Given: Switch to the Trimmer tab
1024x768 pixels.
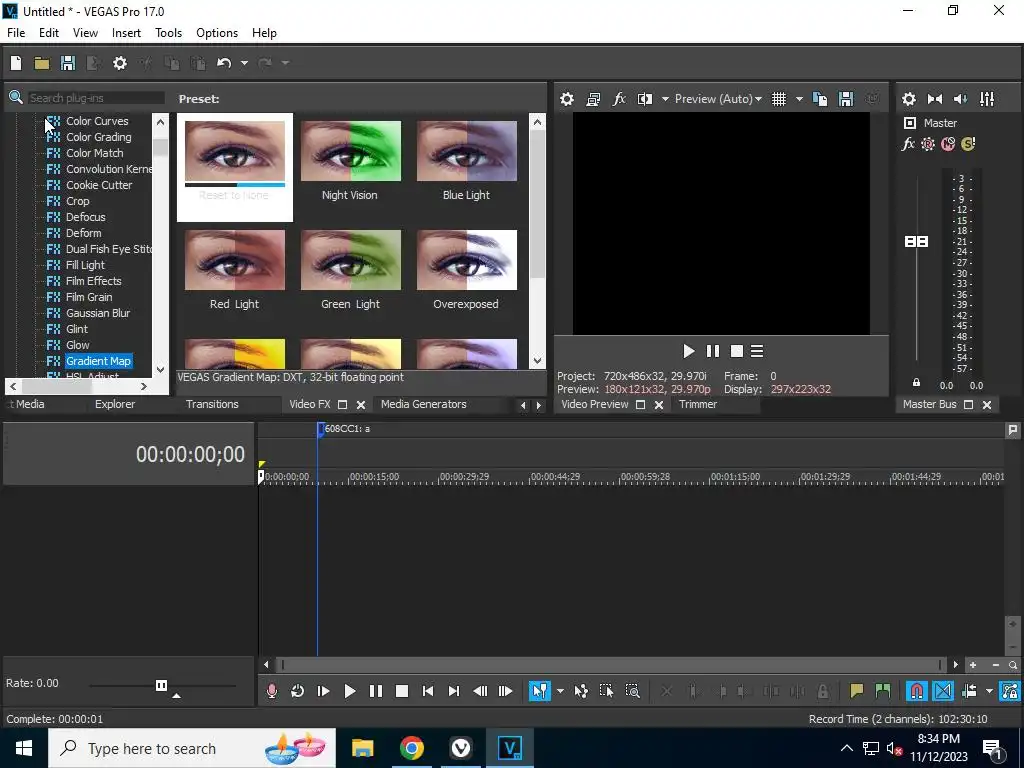Looking at the screenshot, I should pyautogui.click(x=697, y=404).
